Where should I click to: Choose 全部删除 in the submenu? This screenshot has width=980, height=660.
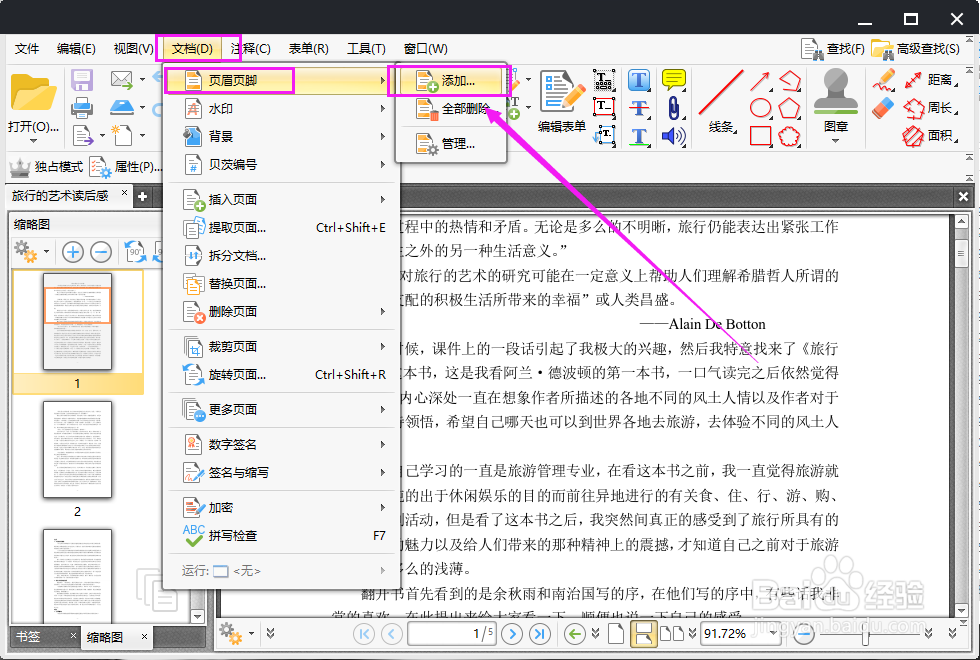[450, 109]
